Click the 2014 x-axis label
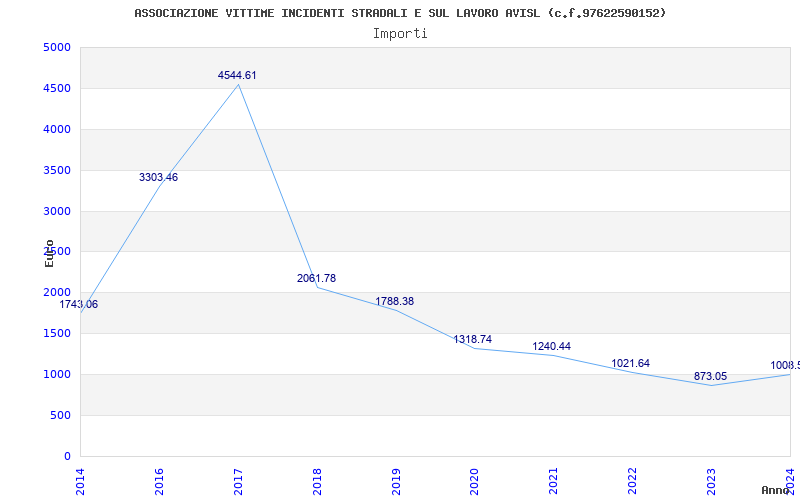 80,481
